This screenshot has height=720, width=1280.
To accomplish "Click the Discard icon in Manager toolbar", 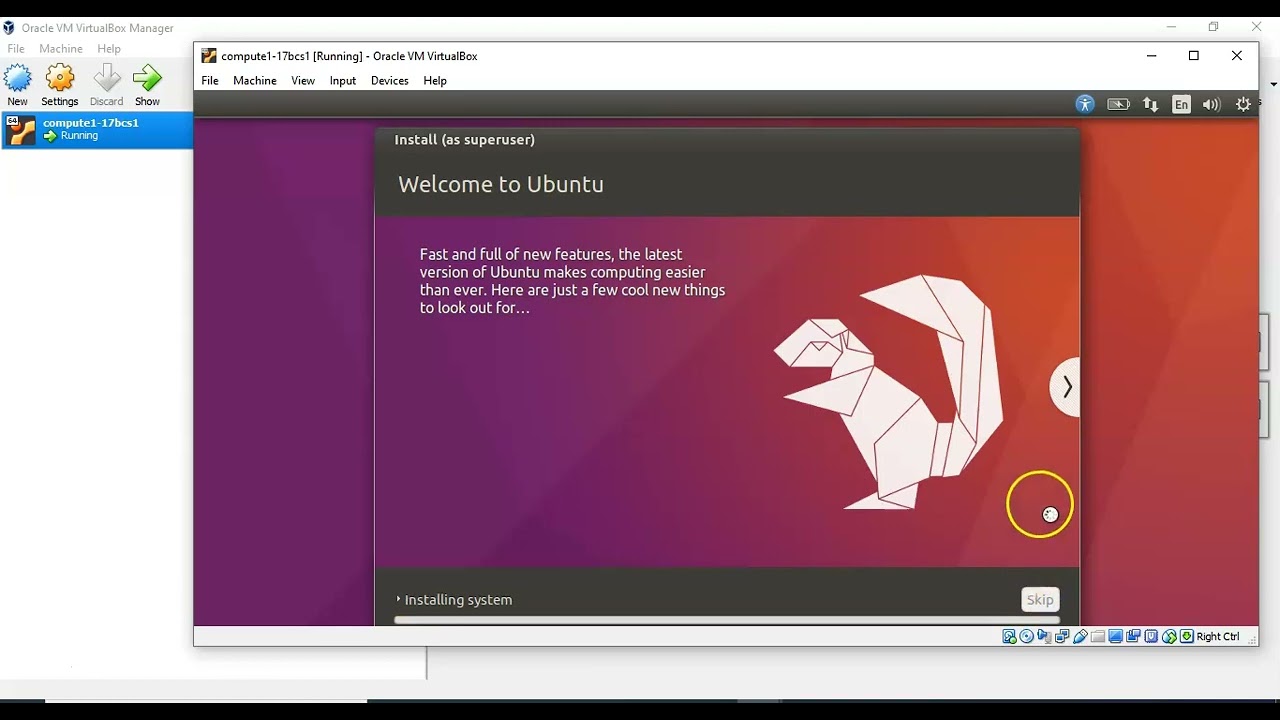I will coord(106,78).
